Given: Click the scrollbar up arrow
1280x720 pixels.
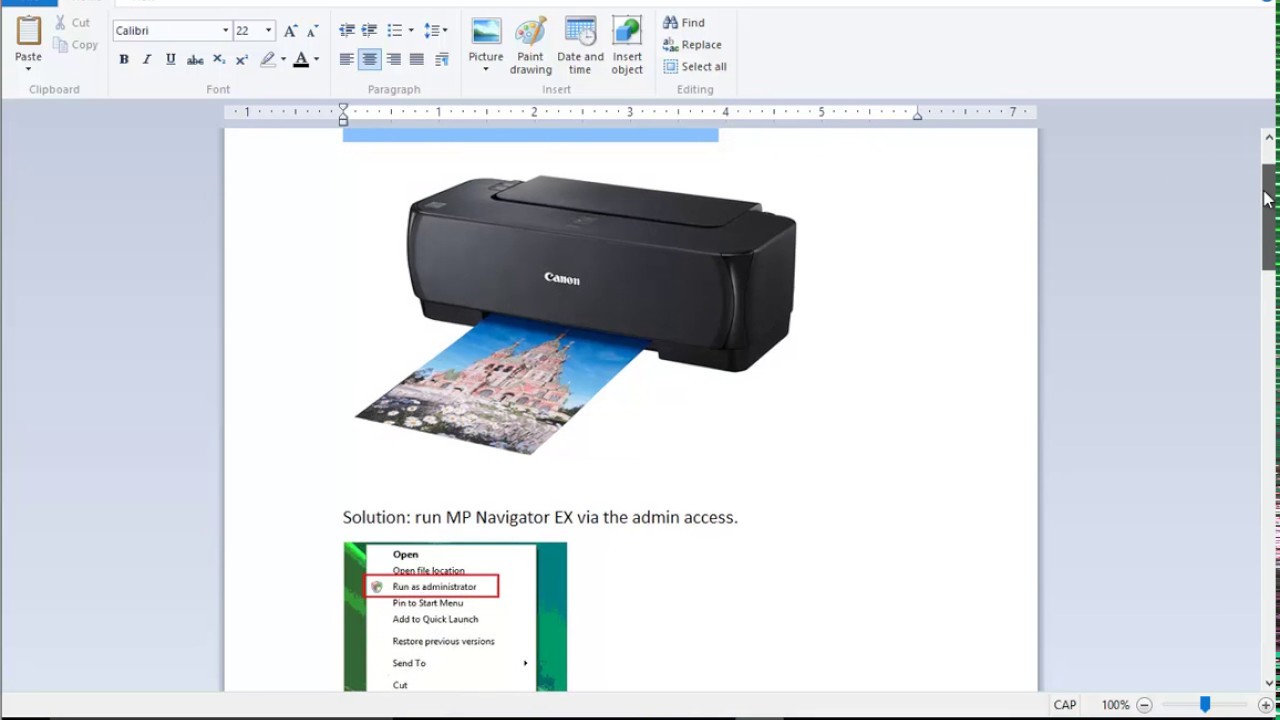Looking at the screenshot, I should [1269, 138].
